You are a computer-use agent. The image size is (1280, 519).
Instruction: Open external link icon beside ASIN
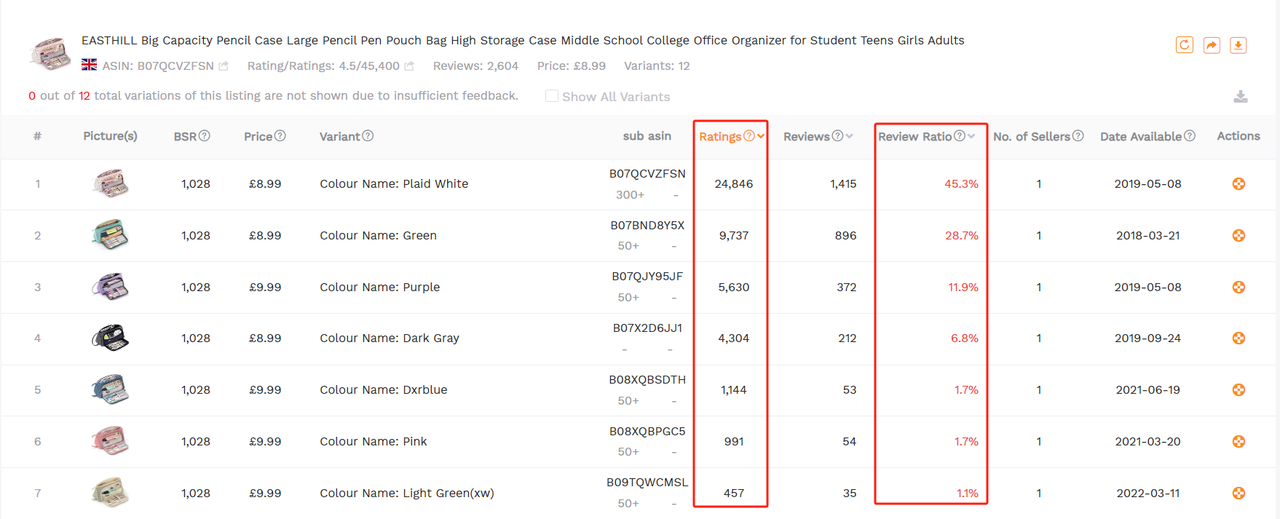tap(224, 67)
